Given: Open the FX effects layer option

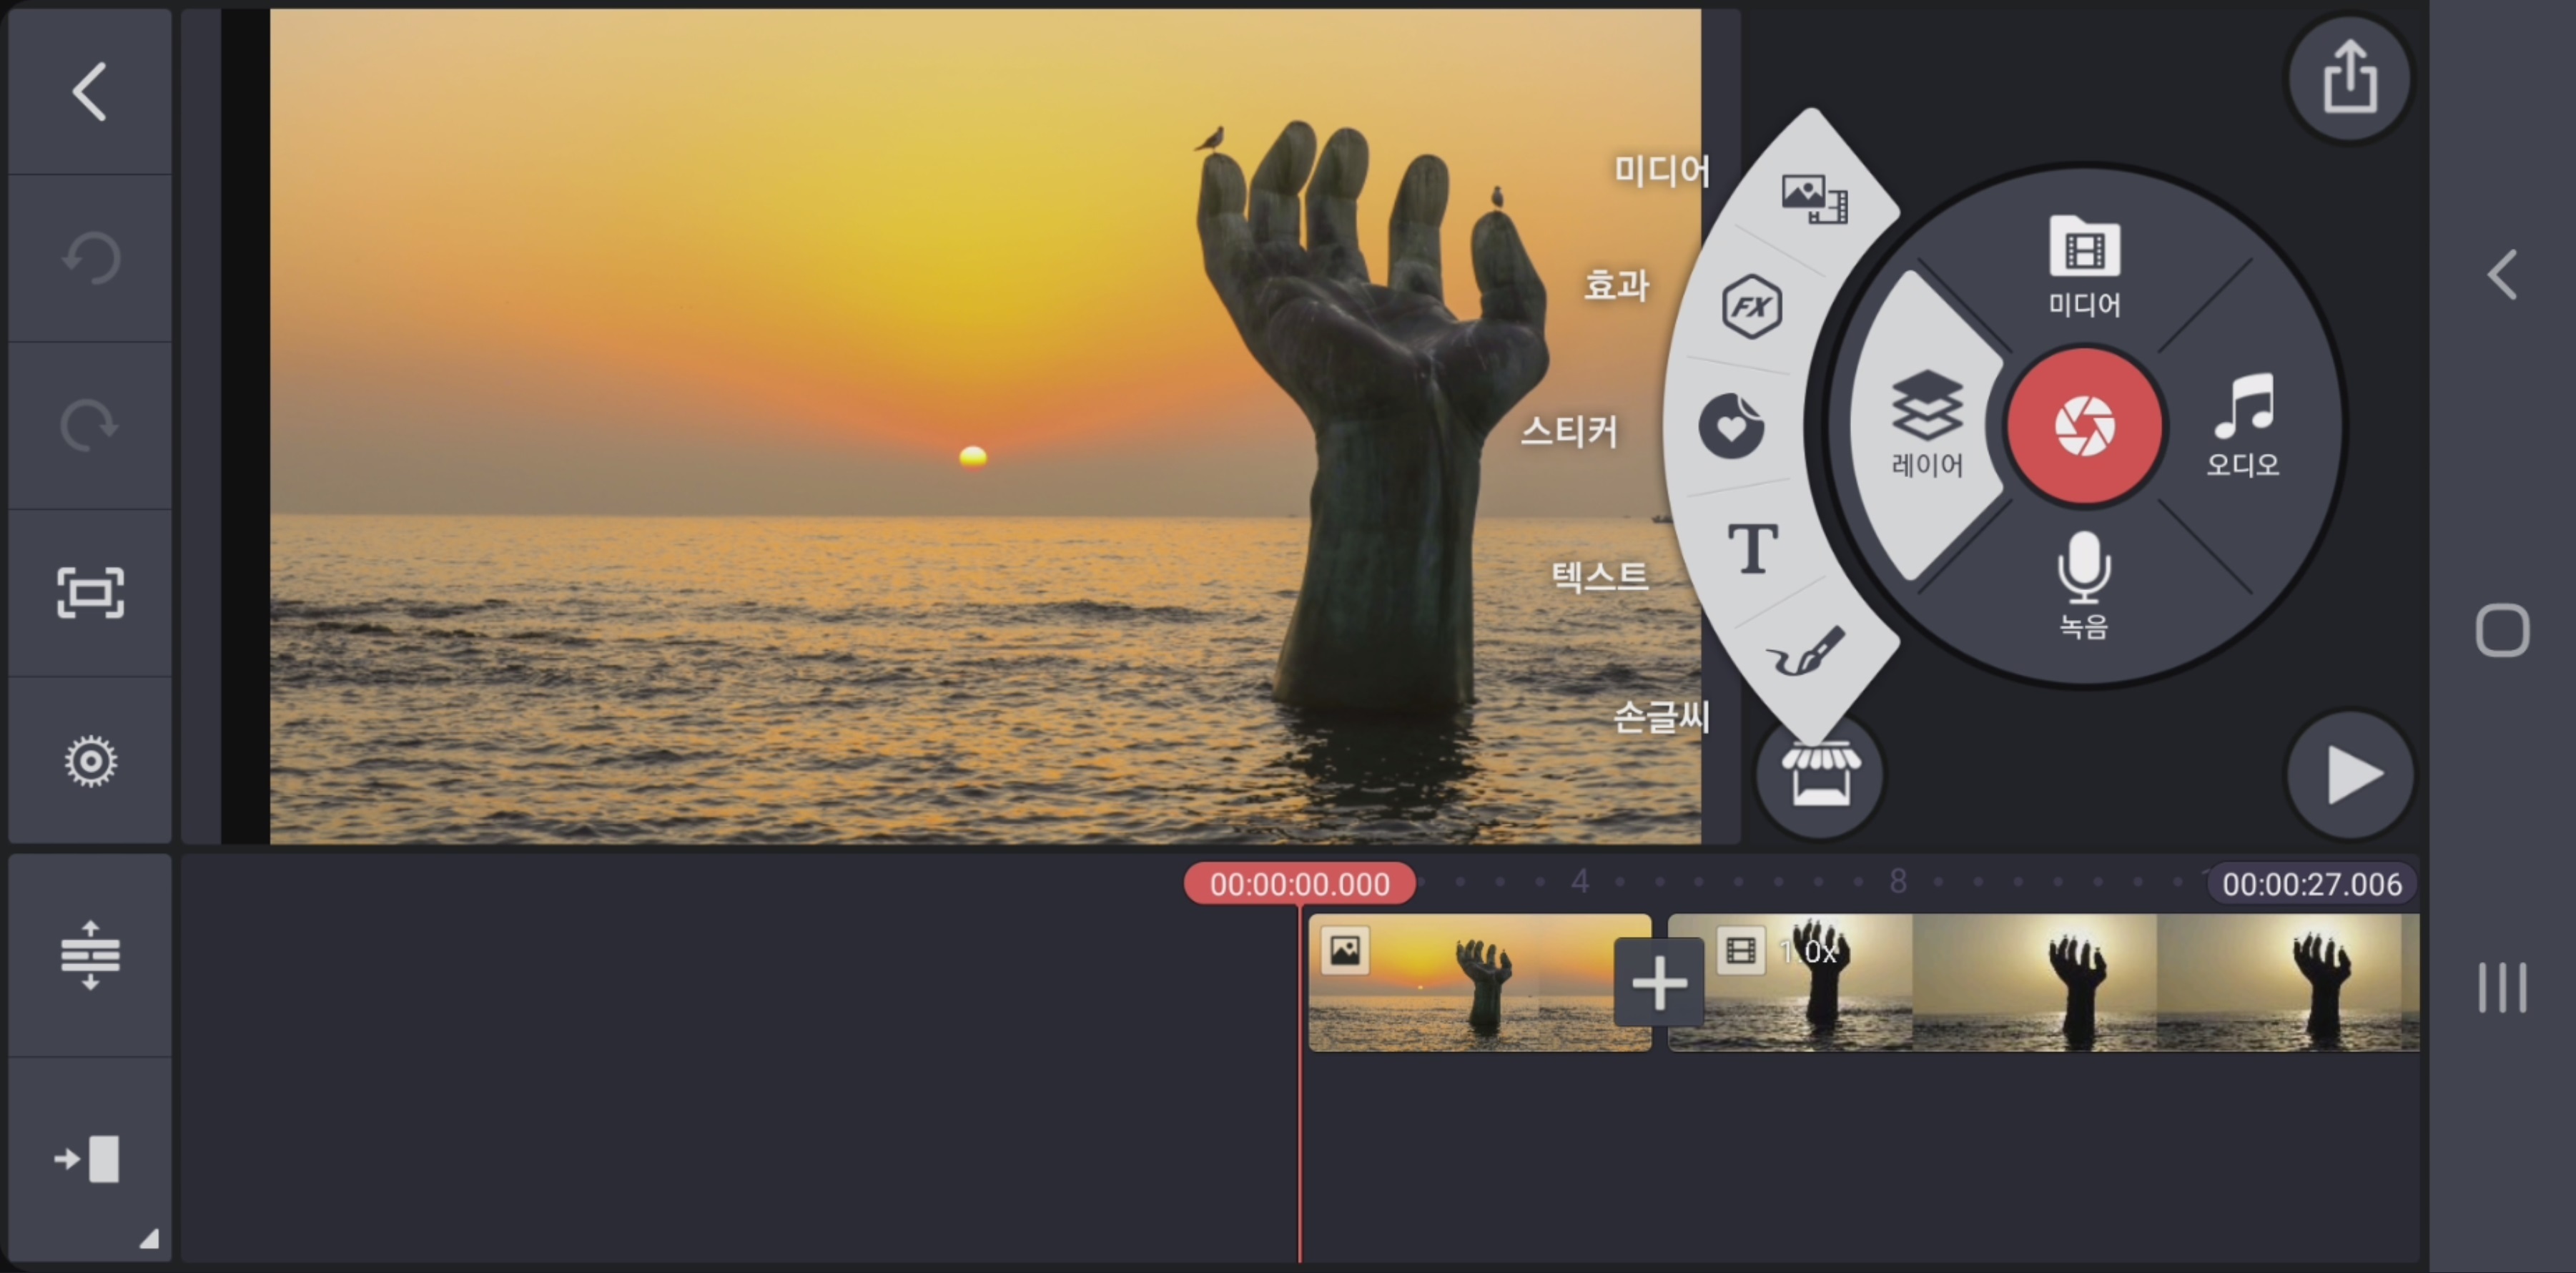Looking at the screenshot, I should 1752,306.
